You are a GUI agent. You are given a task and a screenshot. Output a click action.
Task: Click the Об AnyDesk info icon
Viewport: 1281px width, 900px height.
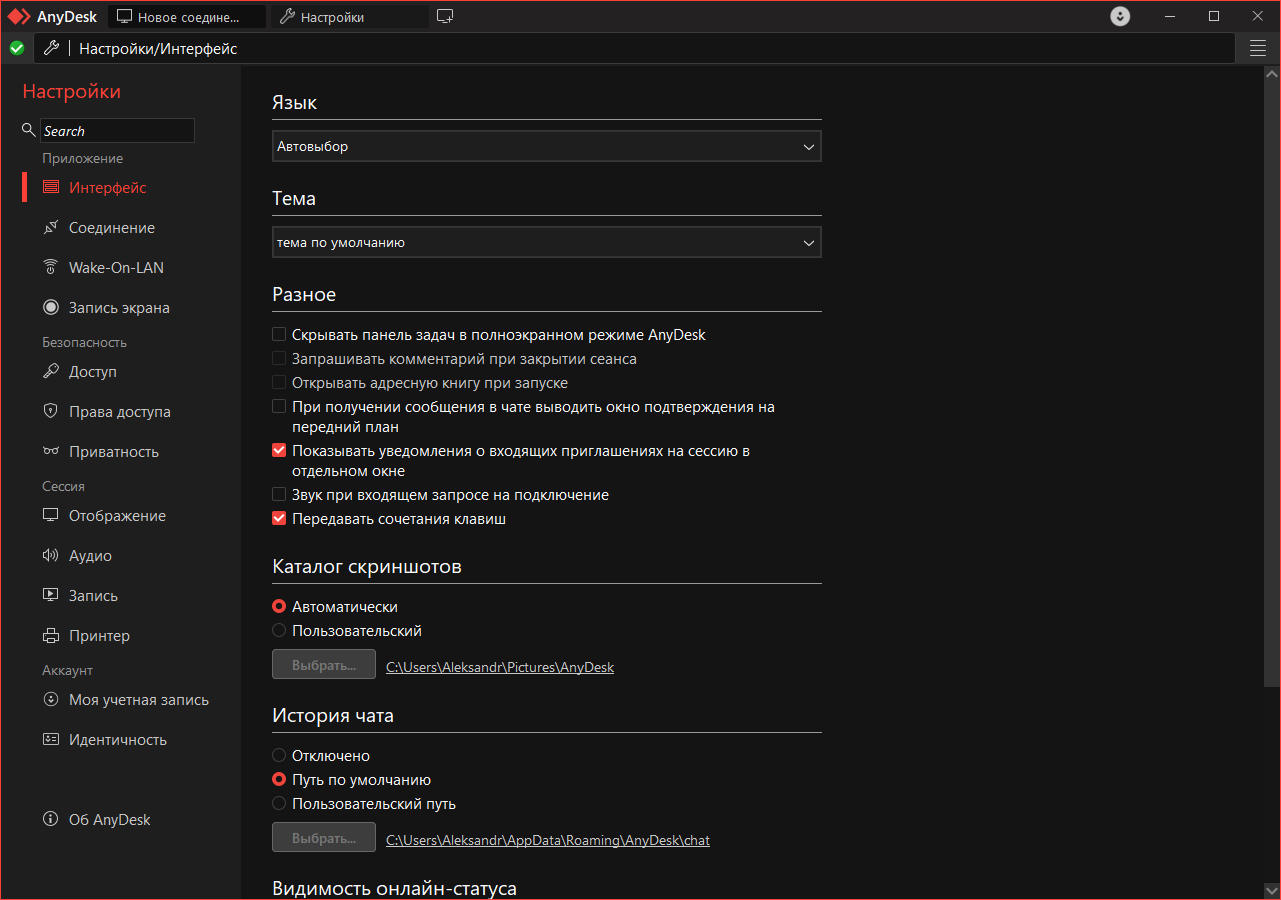(51, 820)
